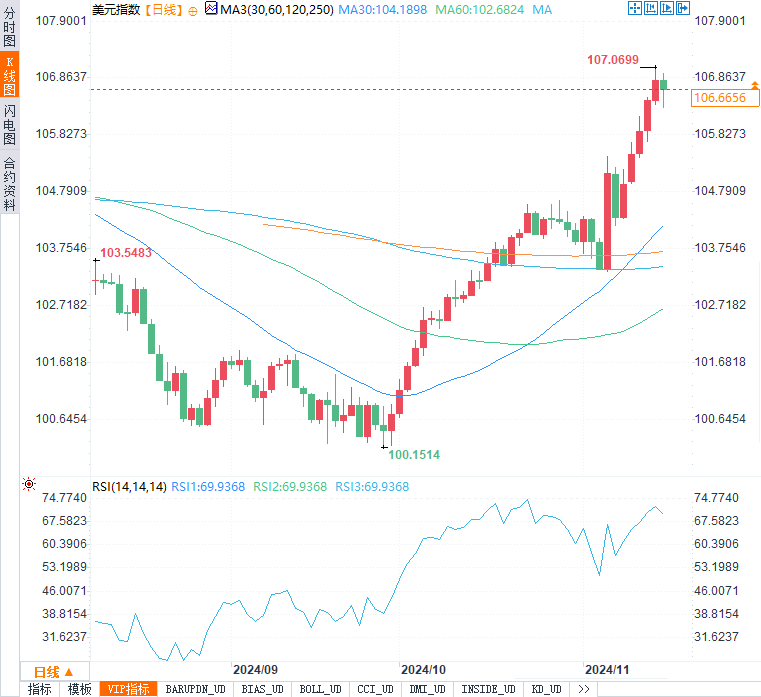The image size is (761, 697).
Task: Show more indicators with >> arrow
Action: pos(584,689)
